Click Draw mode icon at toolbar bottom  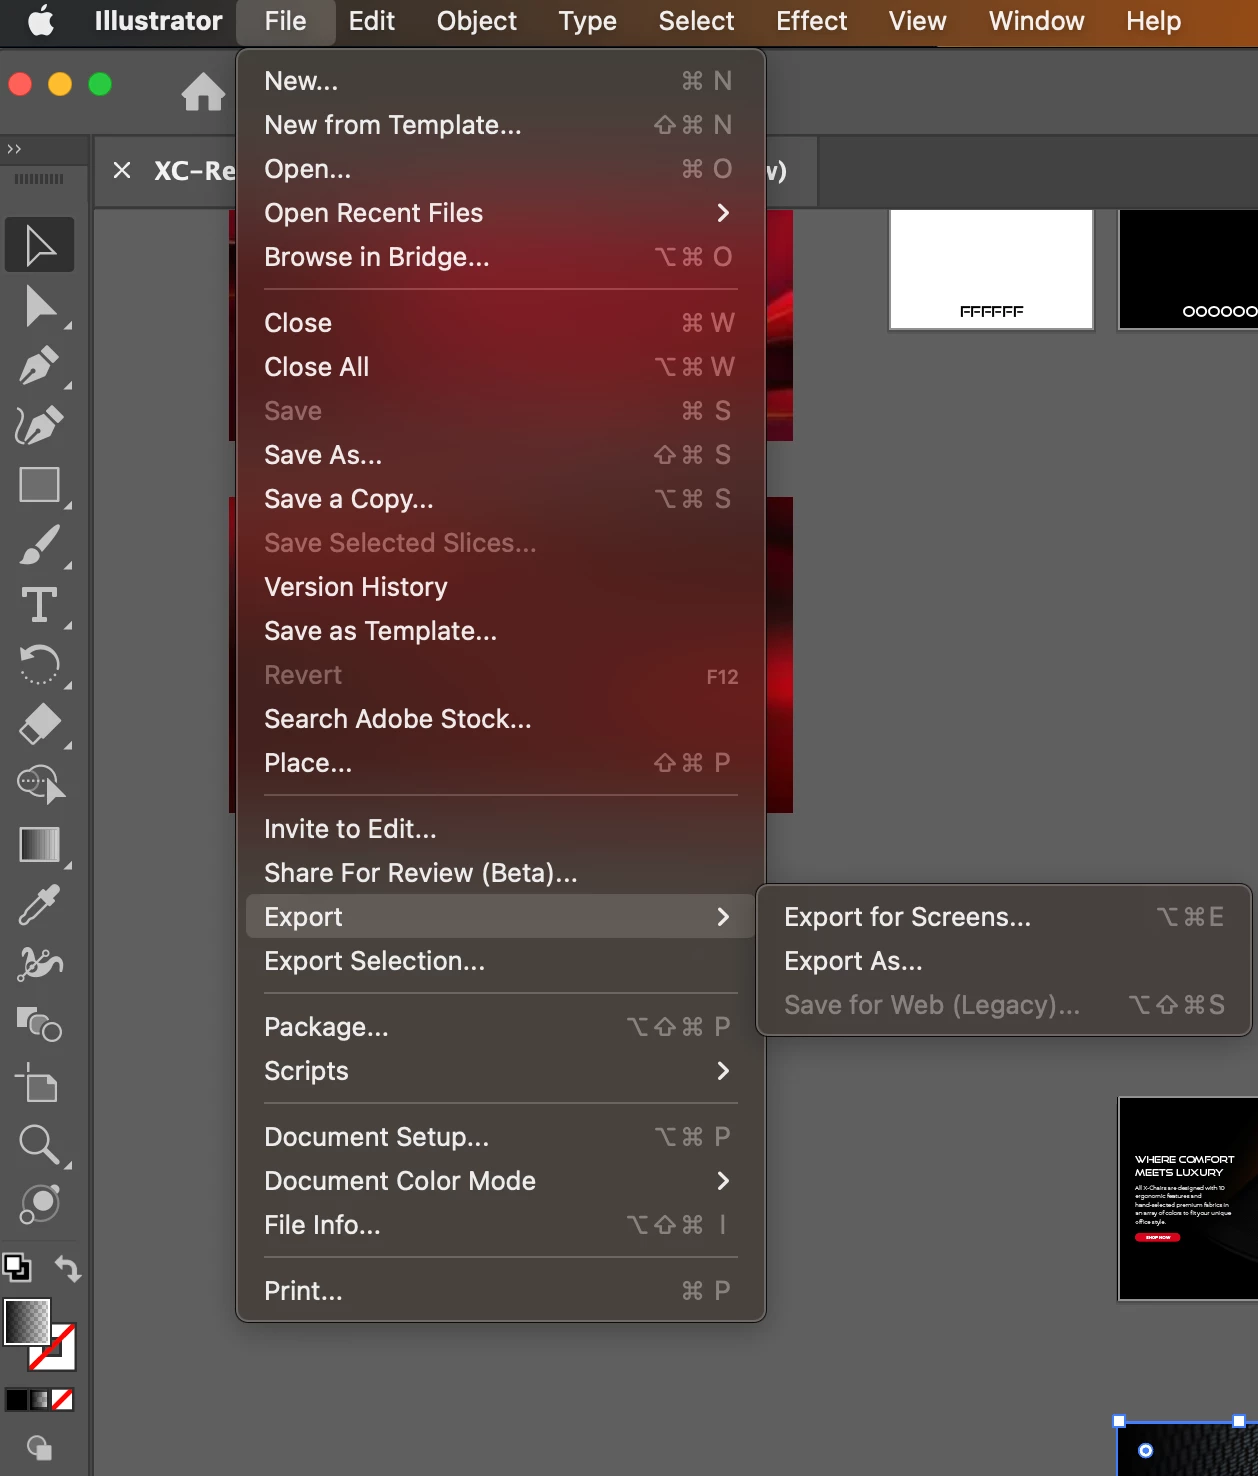(40, 1447)
